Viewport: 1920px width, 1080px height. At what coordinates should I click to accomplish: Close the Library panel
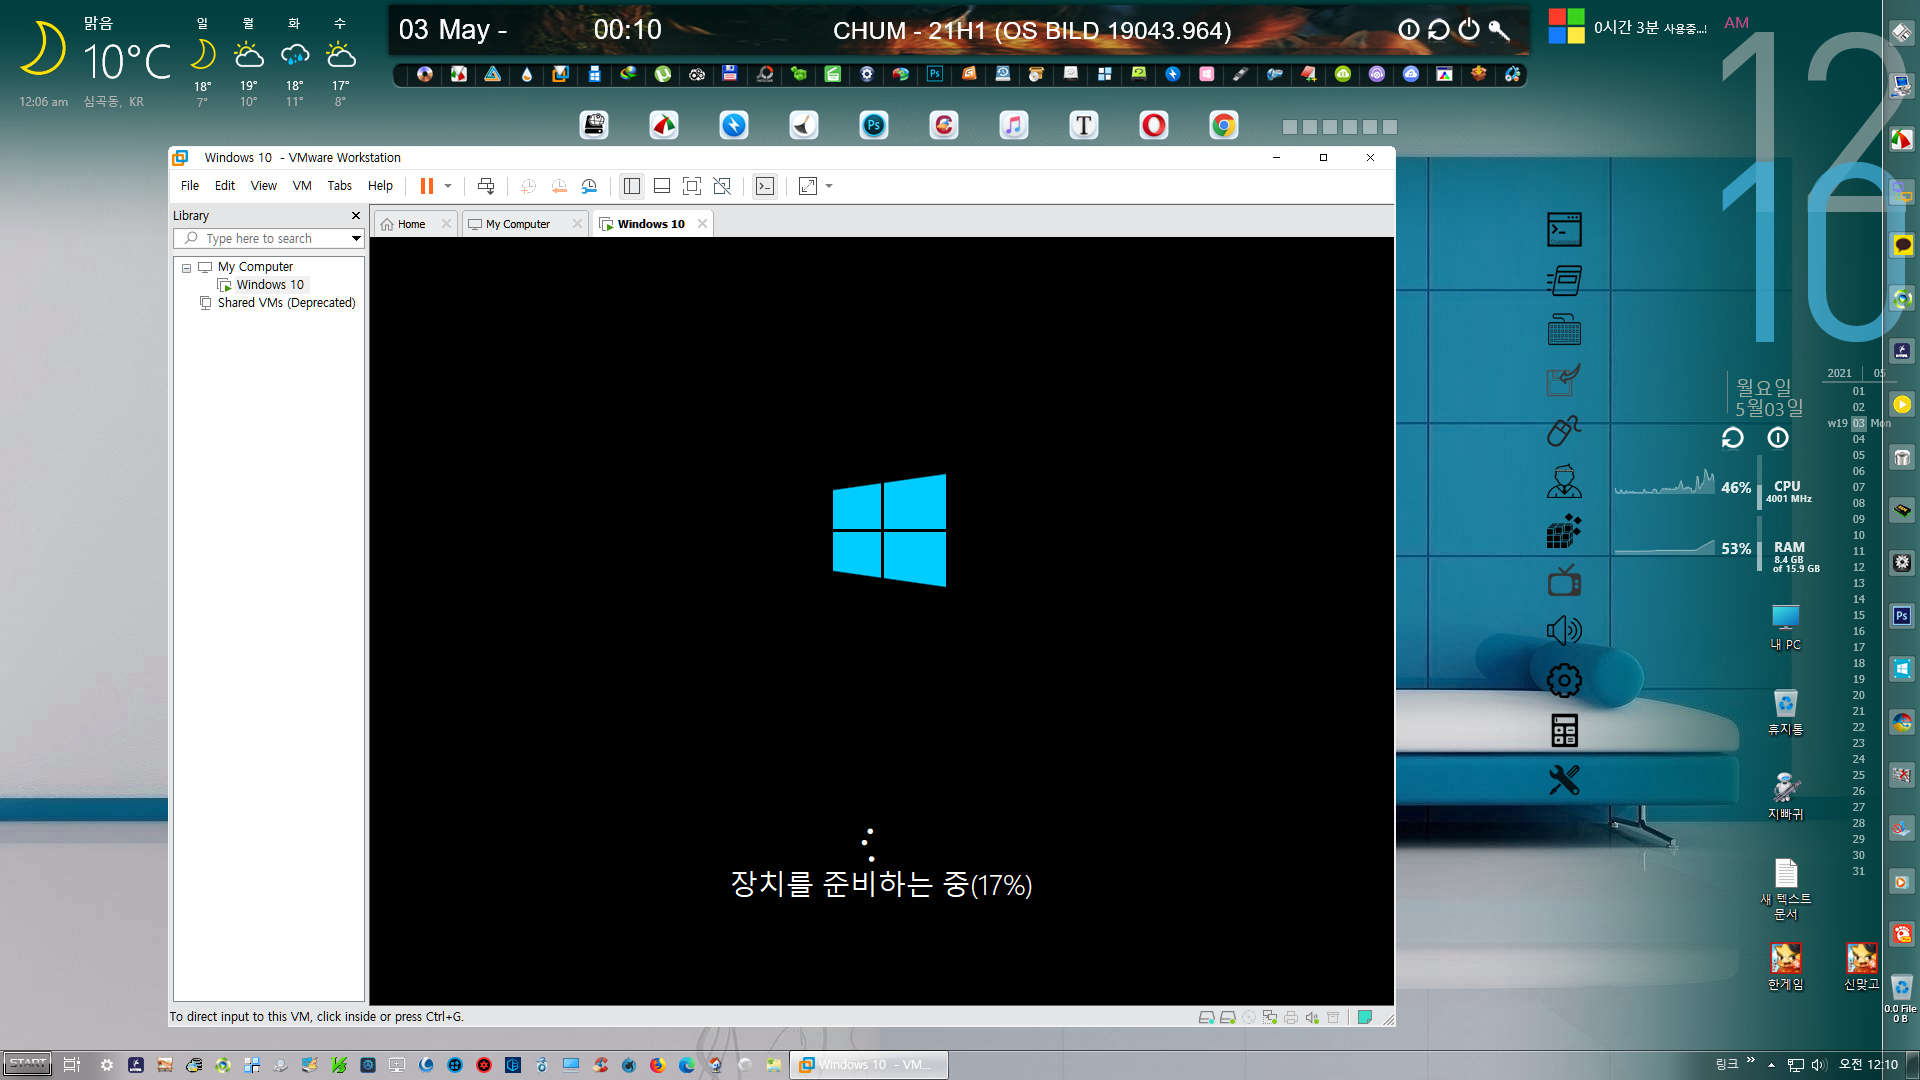(355, 216)
